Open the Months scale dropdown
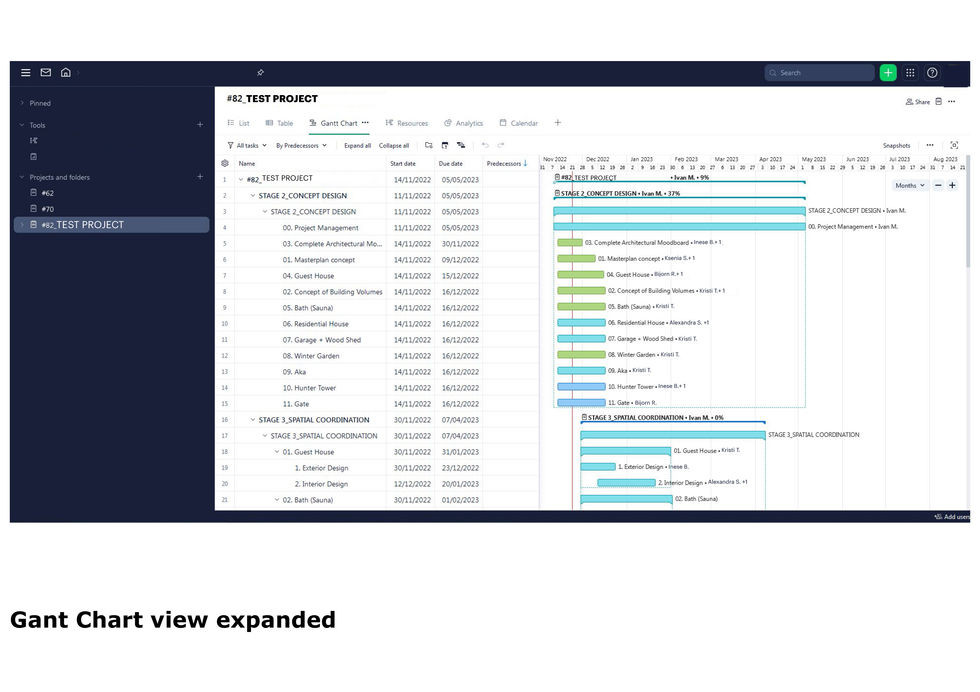Viewport: 980px width, 692px height. pyautogui.click(x=909, y=185)
